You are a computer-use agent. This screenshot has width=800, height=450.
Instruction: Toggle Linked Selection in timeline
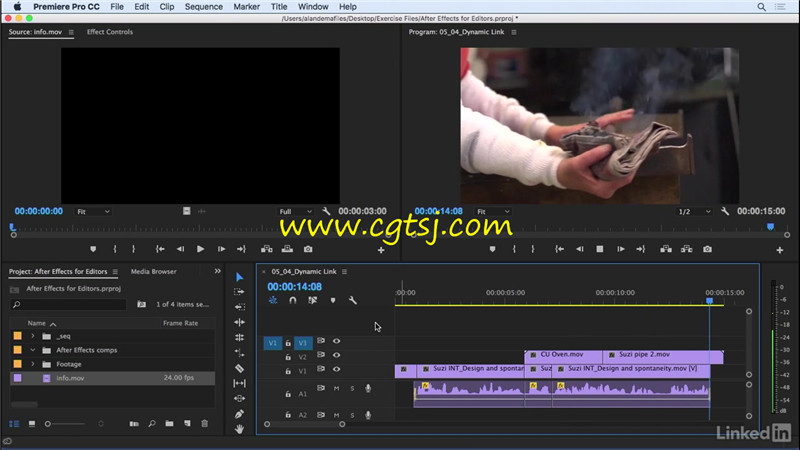click(313, 301)
